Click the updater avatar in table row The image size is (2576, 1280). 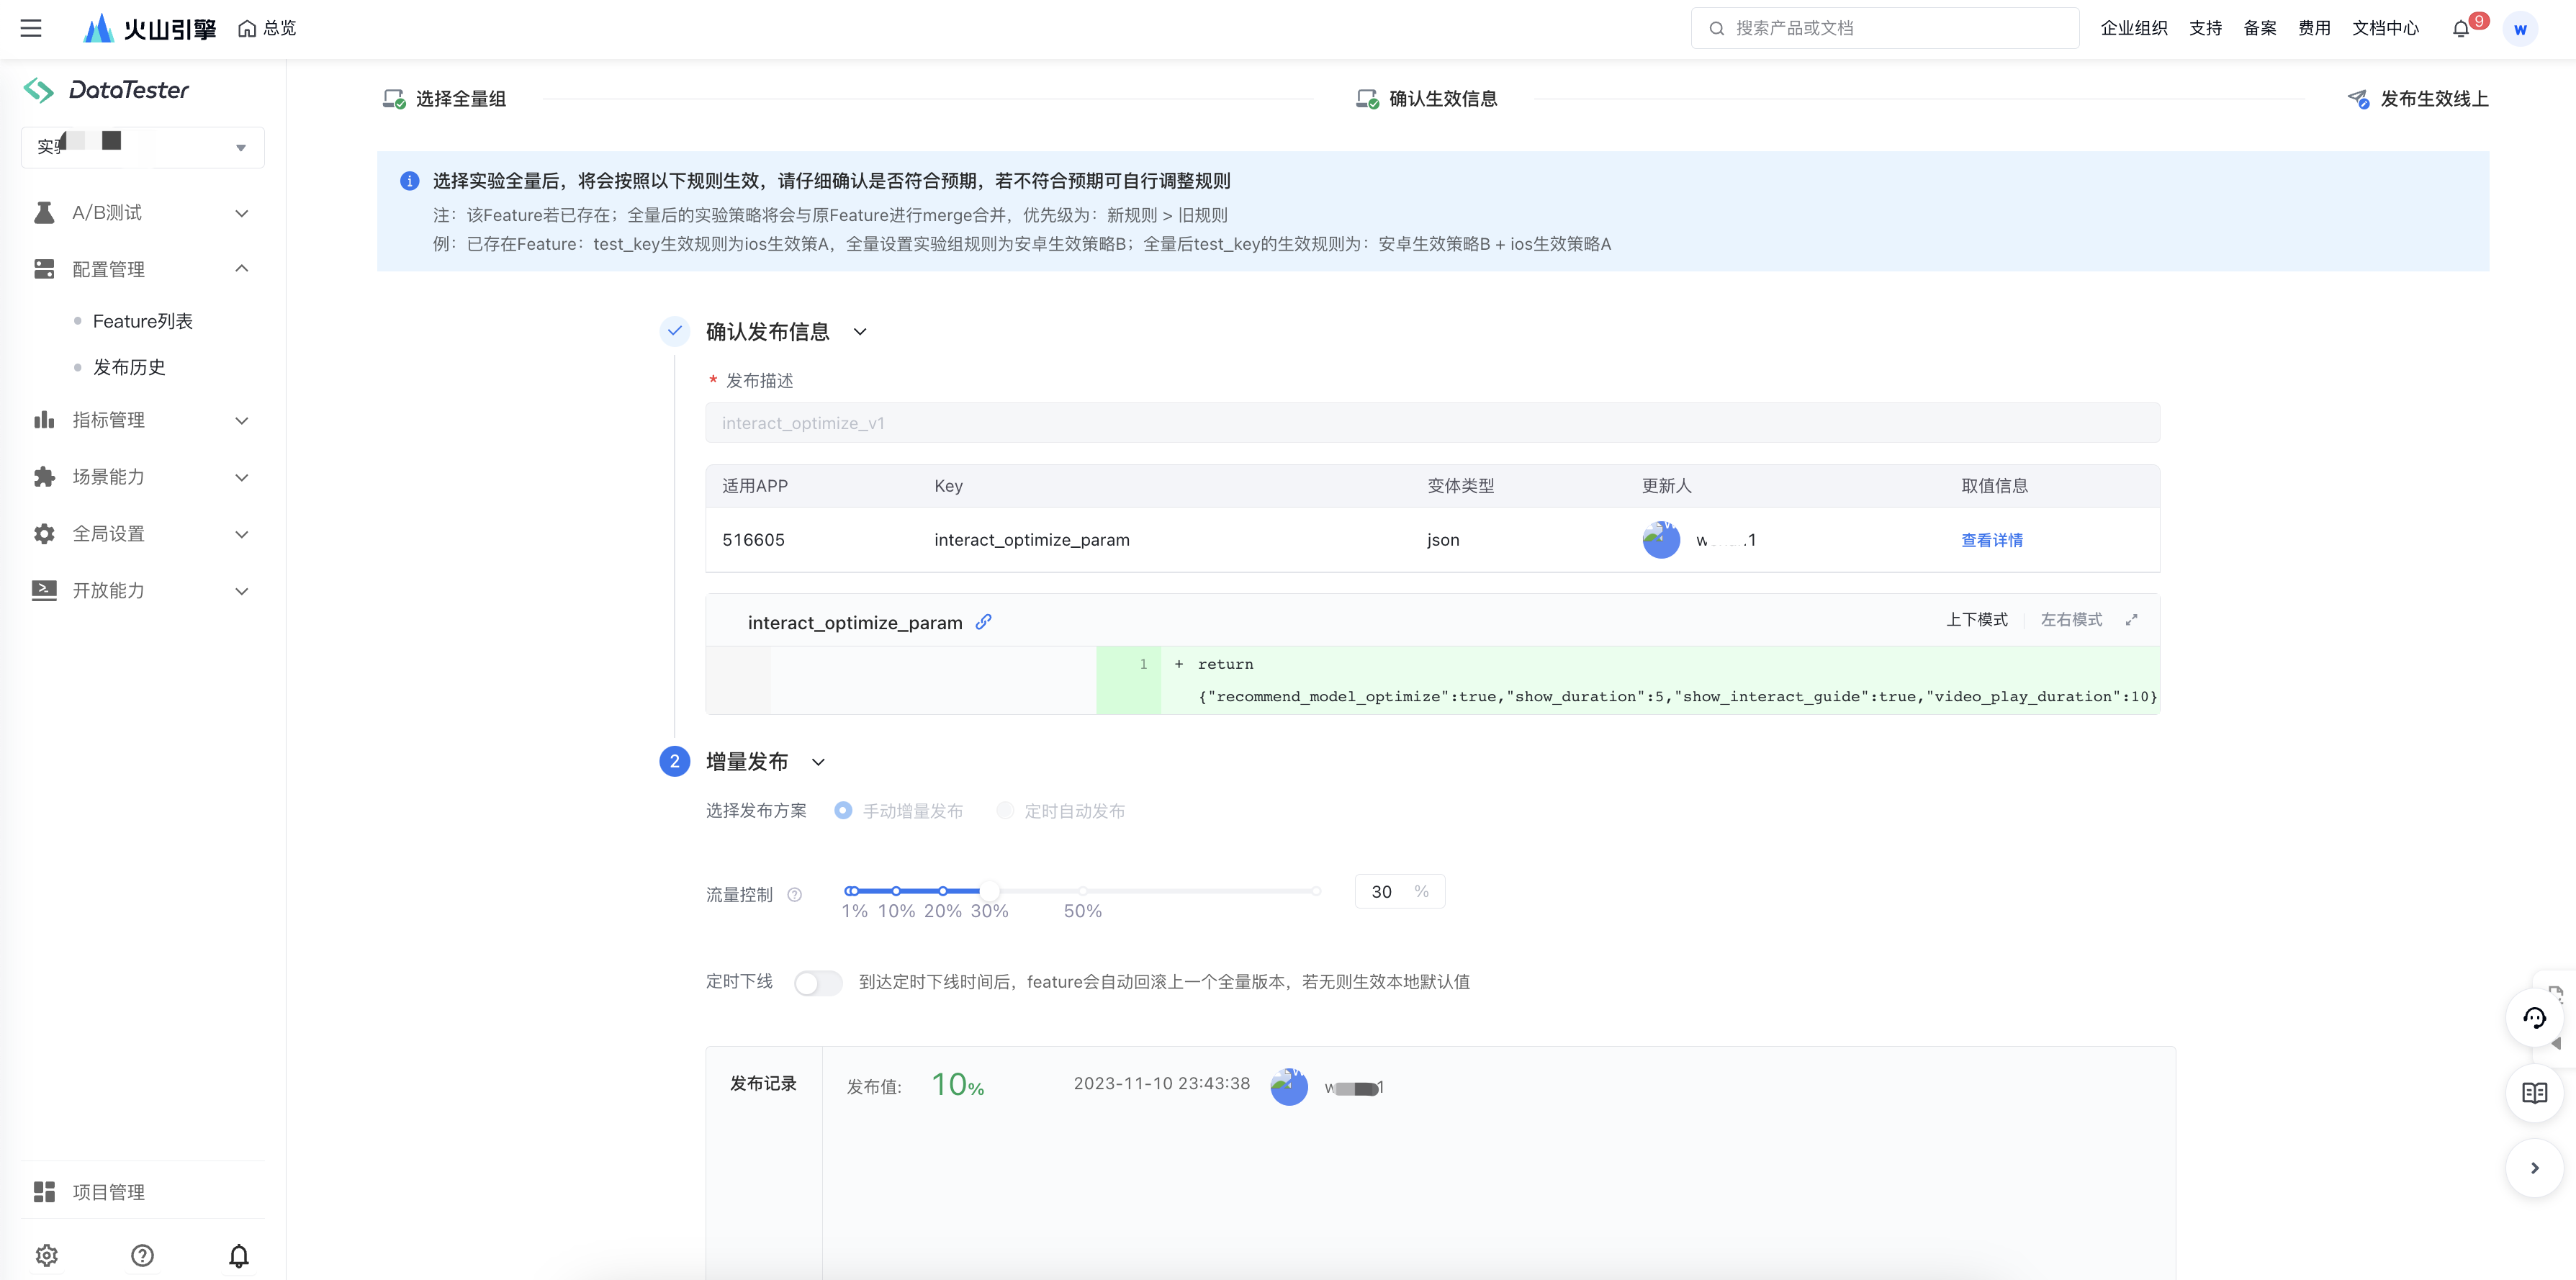pyautogui.click(x=1661, y=540)
